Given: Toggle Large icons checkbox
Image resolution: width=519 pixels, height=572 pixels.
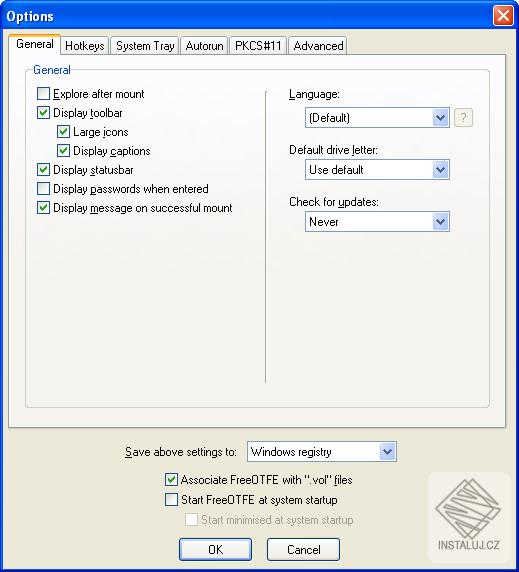Looking at the screenshot, I should [63, 132].
